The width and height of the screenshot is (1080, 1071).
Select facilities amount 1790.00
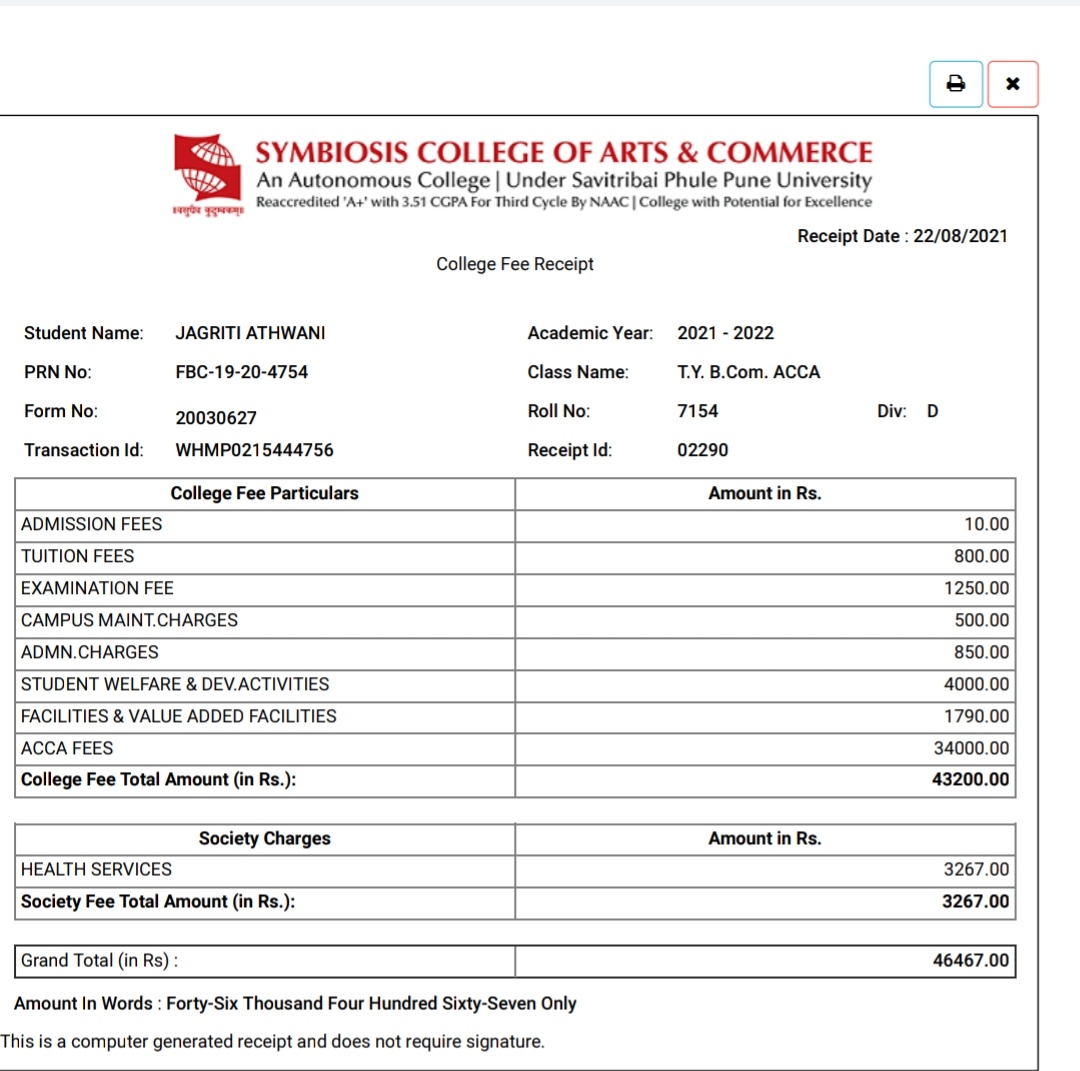[x=976, y=716]
